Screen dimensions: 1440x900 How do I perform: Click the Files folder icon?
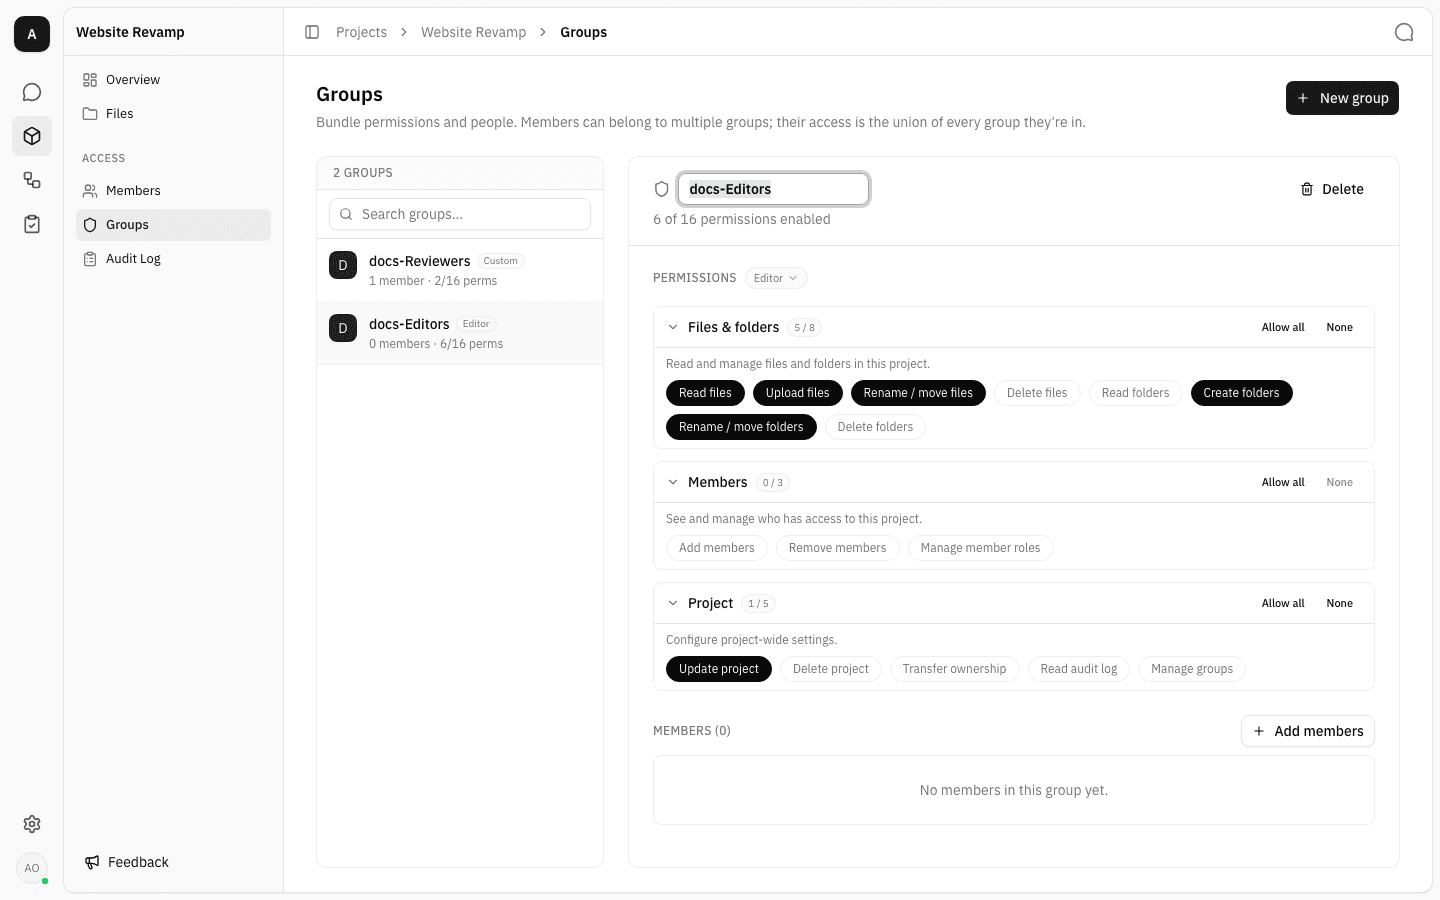90,114
